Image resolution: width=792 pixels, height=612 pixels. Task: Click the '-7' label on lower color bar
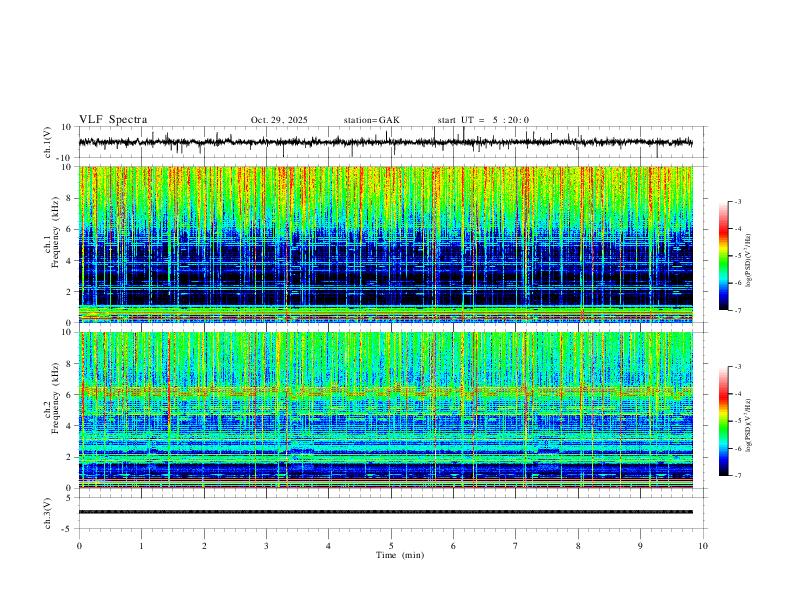(x=737, y=476)
